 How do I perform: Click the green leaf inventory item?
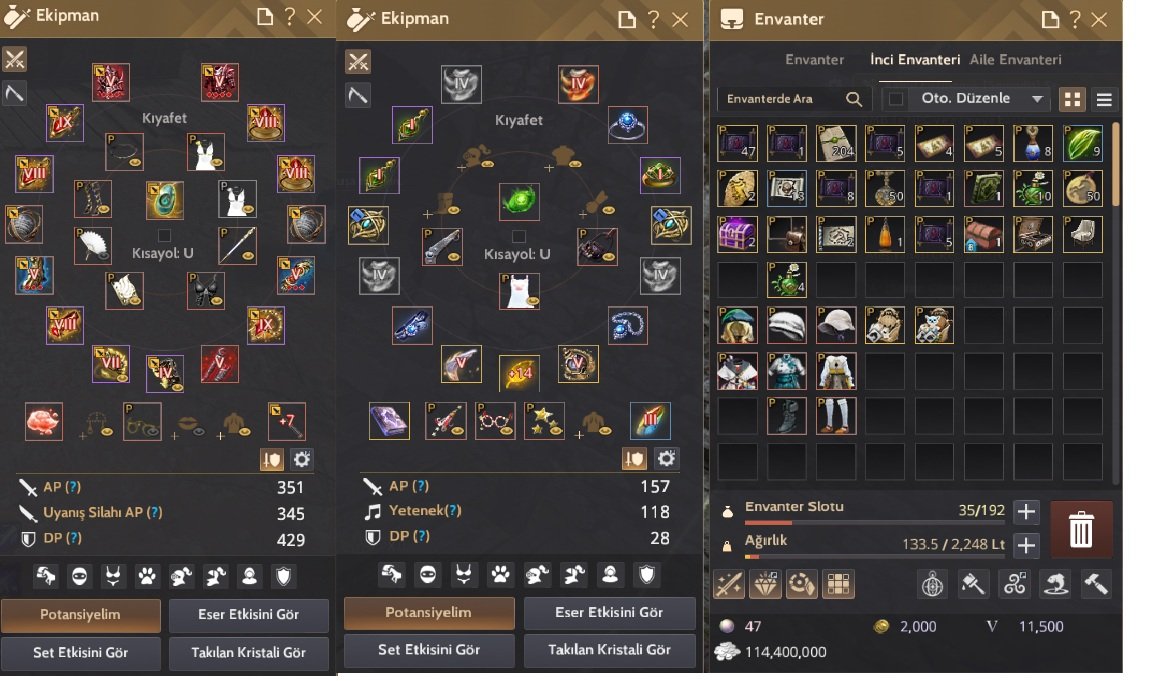coord(1083,143)
